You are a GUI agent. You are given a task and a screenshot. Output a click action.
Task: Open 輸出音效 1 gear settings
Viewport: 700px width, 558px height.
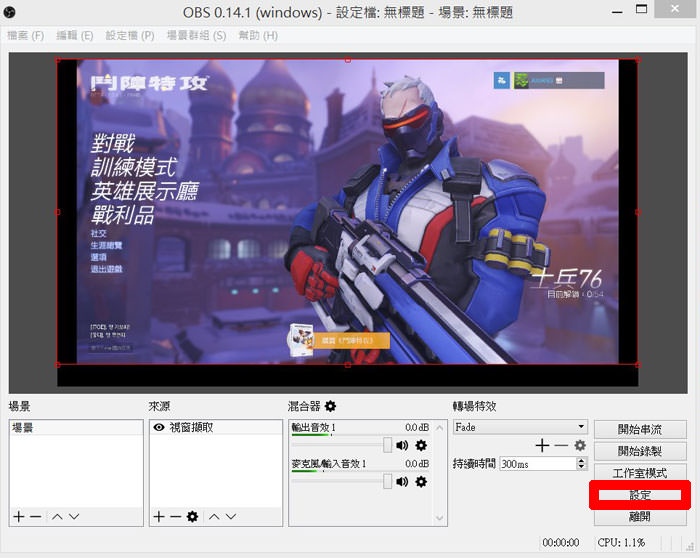(421, 445)
